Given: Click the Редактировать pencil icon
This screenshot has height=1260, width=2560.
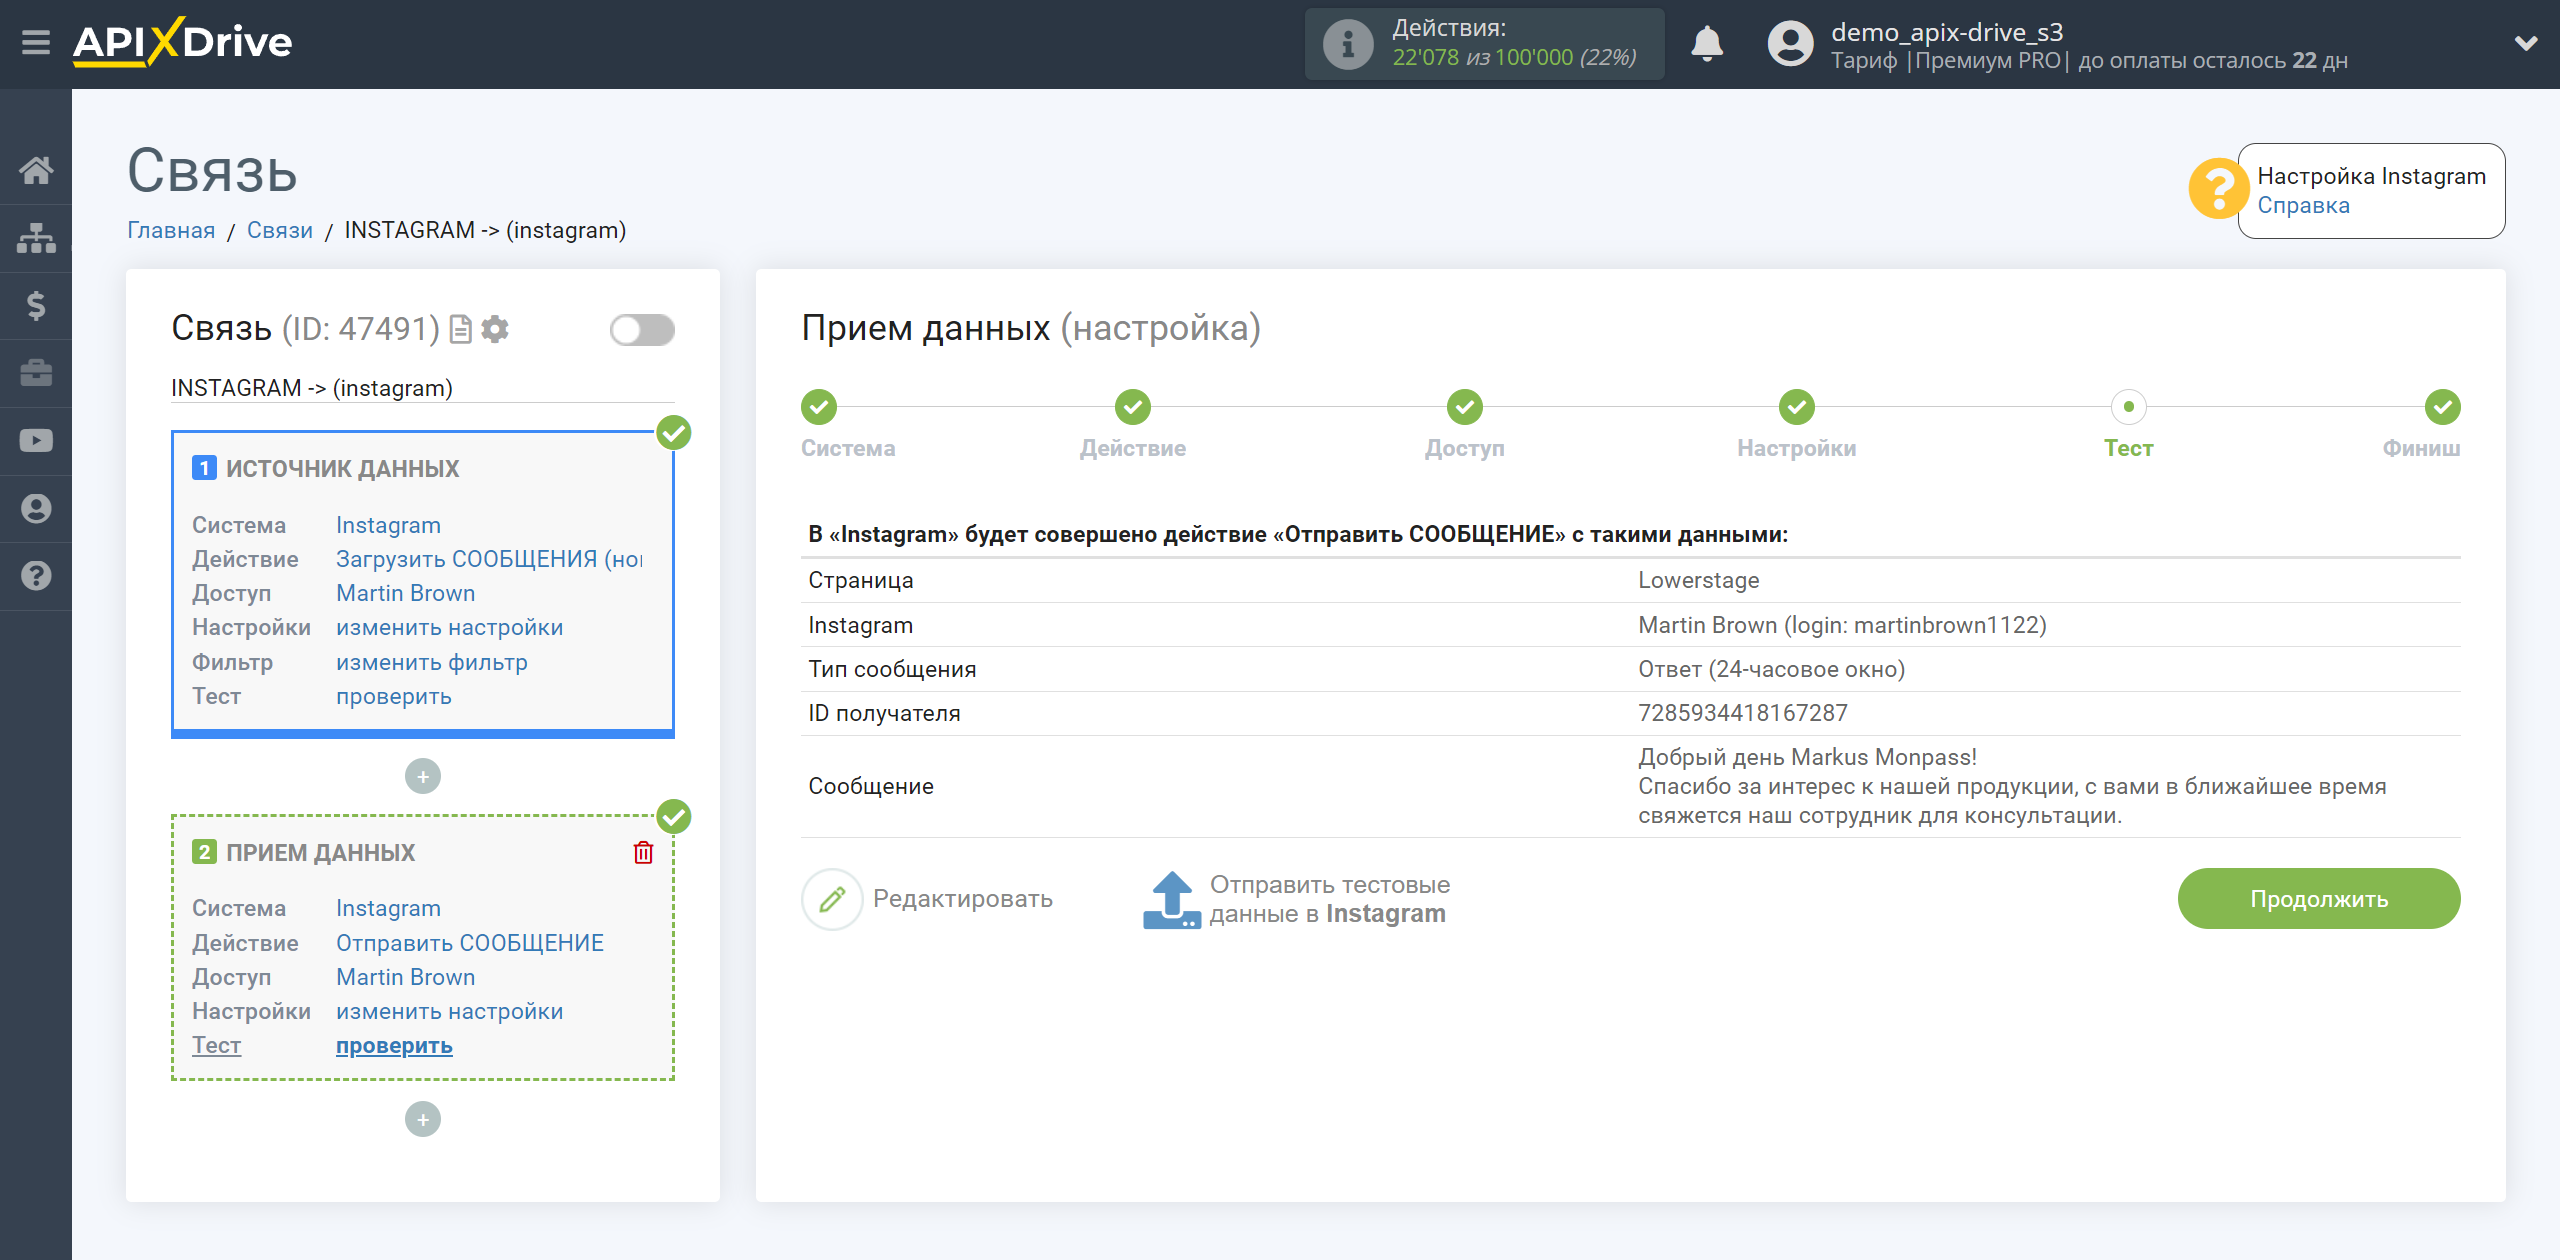Looking at the screenshot, I should [832, 899].
